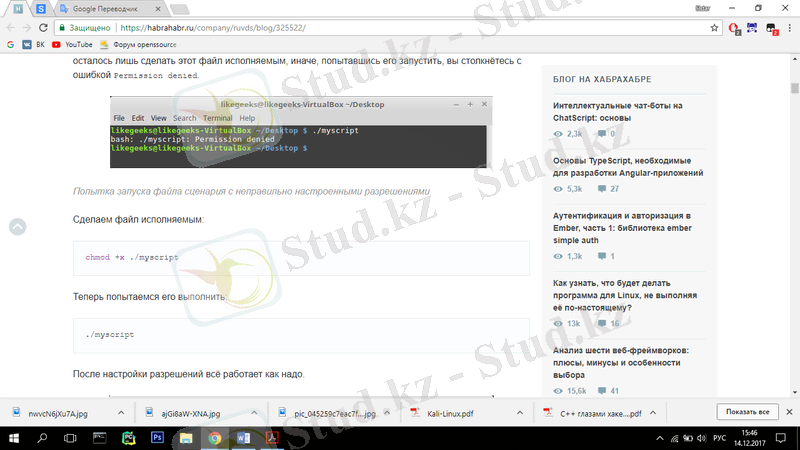Viewport: 800px width, 450px height.
Task: Open the Chrome three-dot menu
Action: coord(789,28)
